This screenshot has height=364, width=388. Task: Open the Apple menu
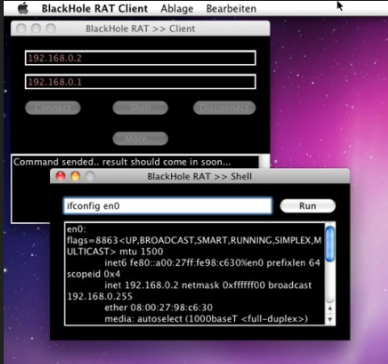(23, 8)
